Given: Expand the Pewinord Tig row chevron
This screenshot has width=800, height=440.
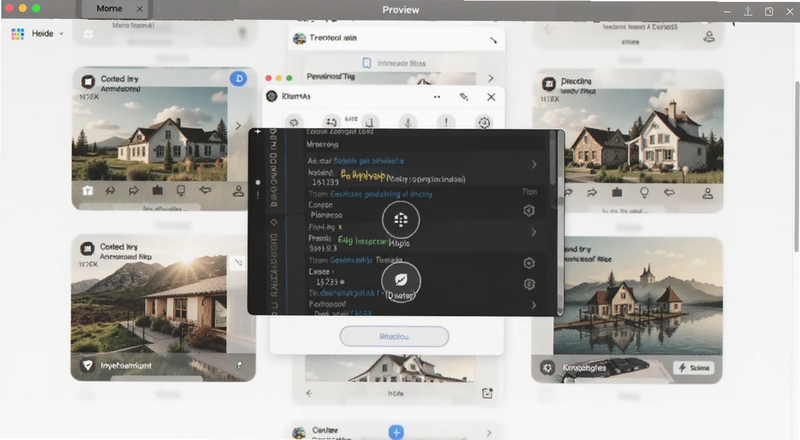Looking at the screenshot, I should 490,78.
